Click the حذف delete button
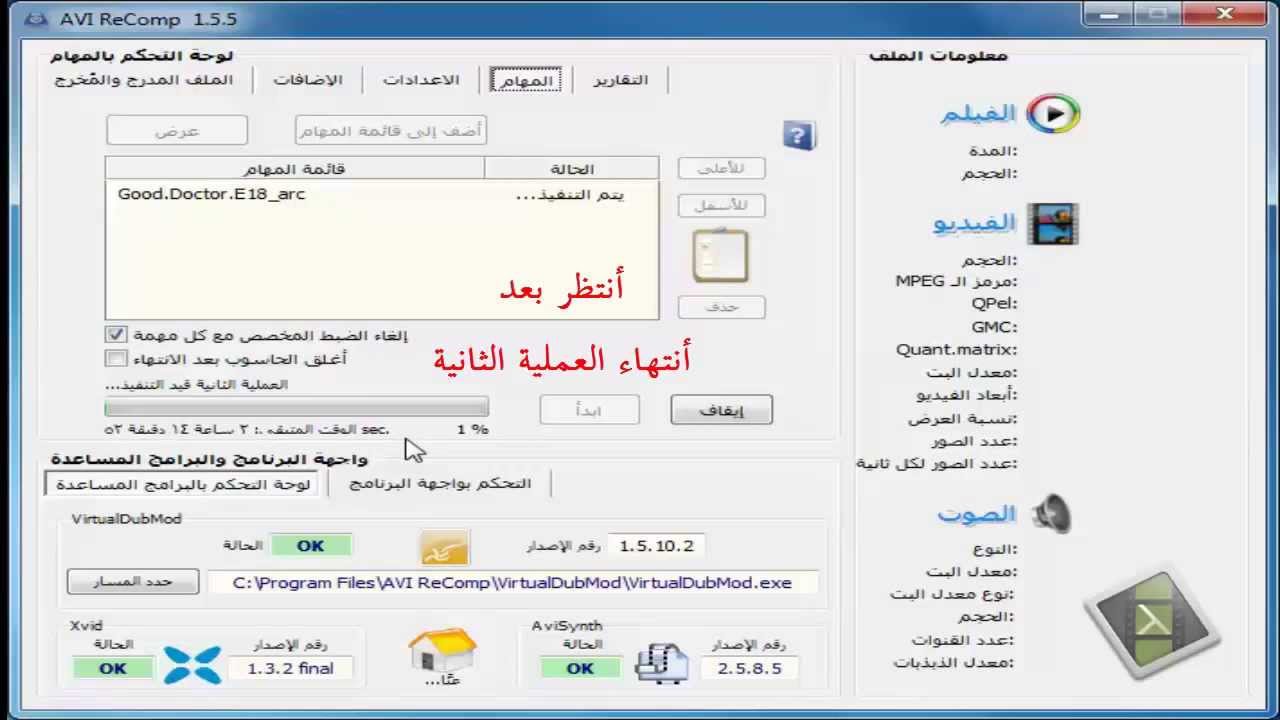The image size is (1280, 720). 721,307
